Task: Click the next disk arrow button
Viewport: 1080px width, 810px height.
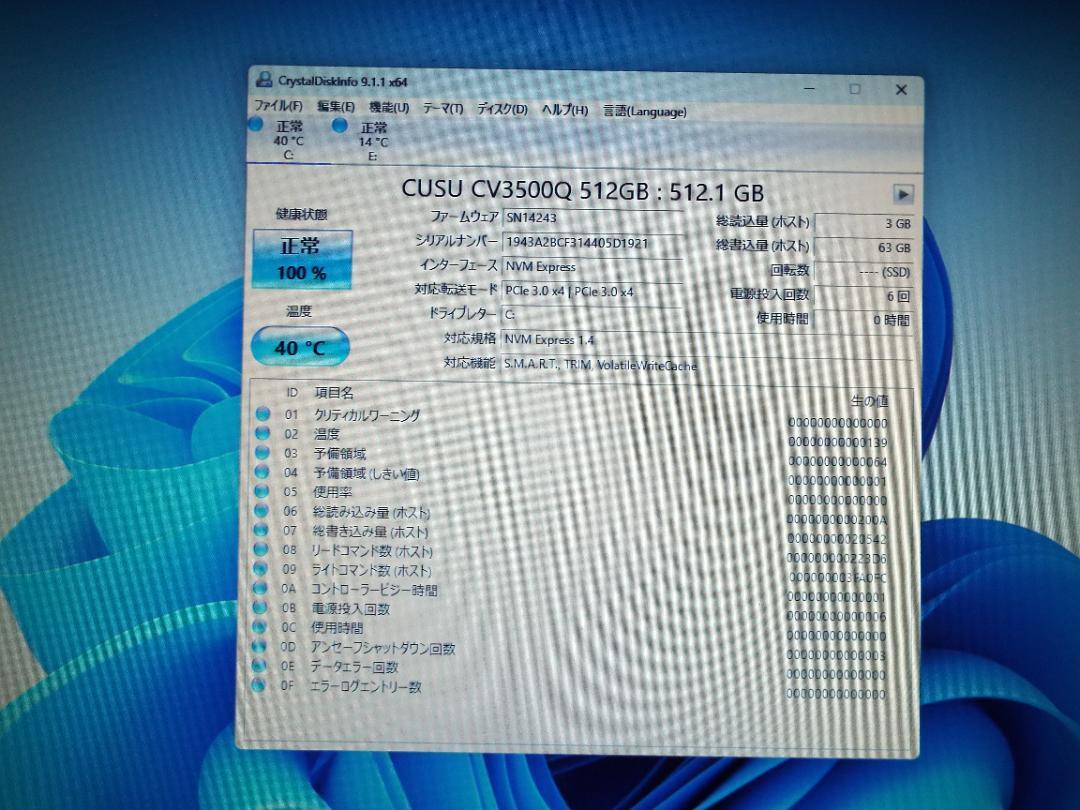Action: (903, 194)
